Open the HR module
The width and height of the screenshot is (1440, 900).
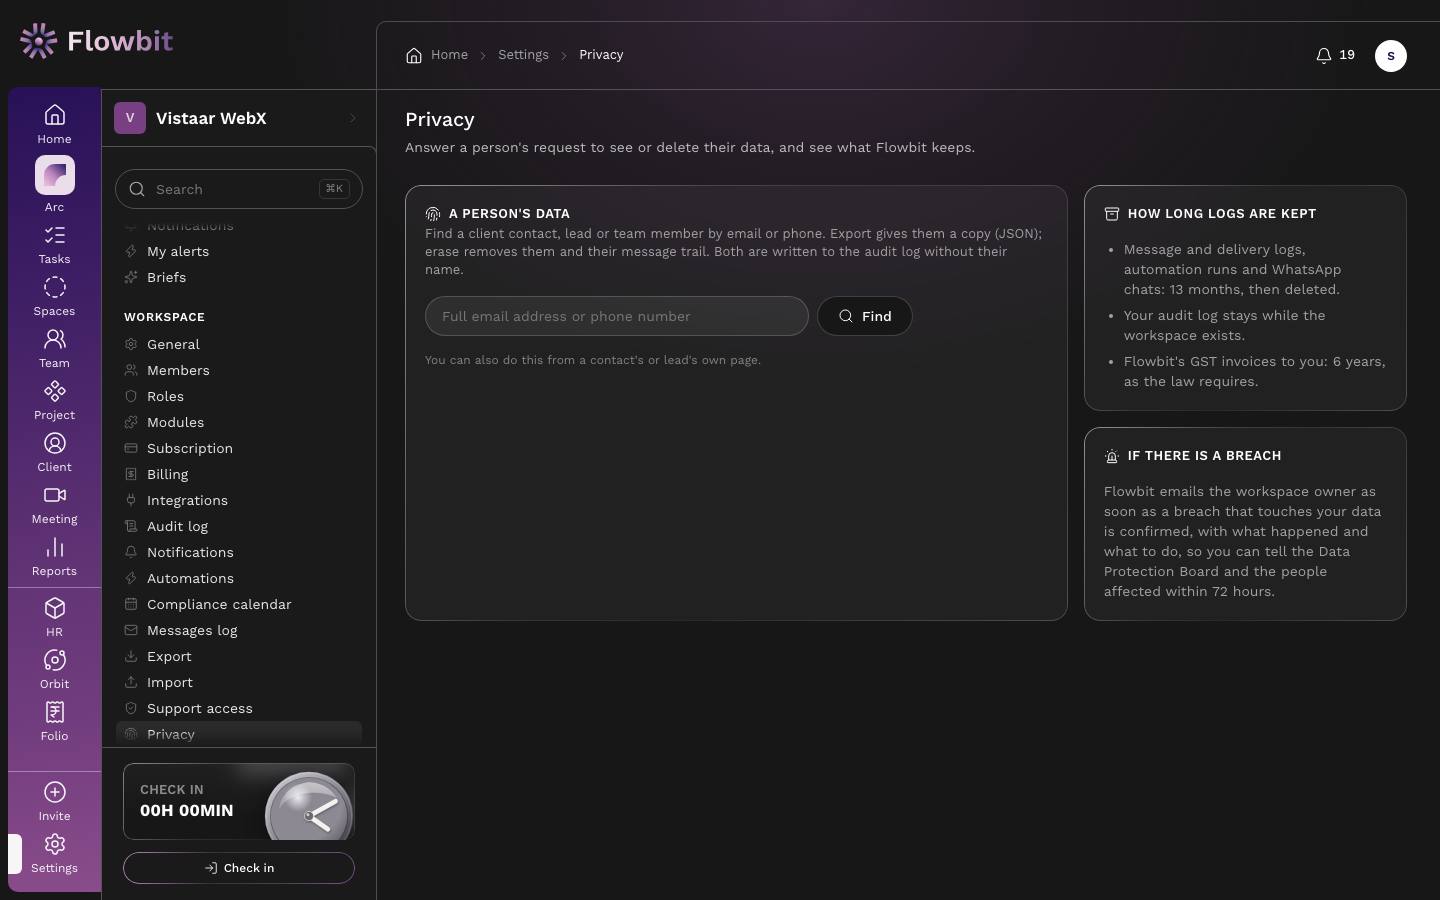(54, 618)
